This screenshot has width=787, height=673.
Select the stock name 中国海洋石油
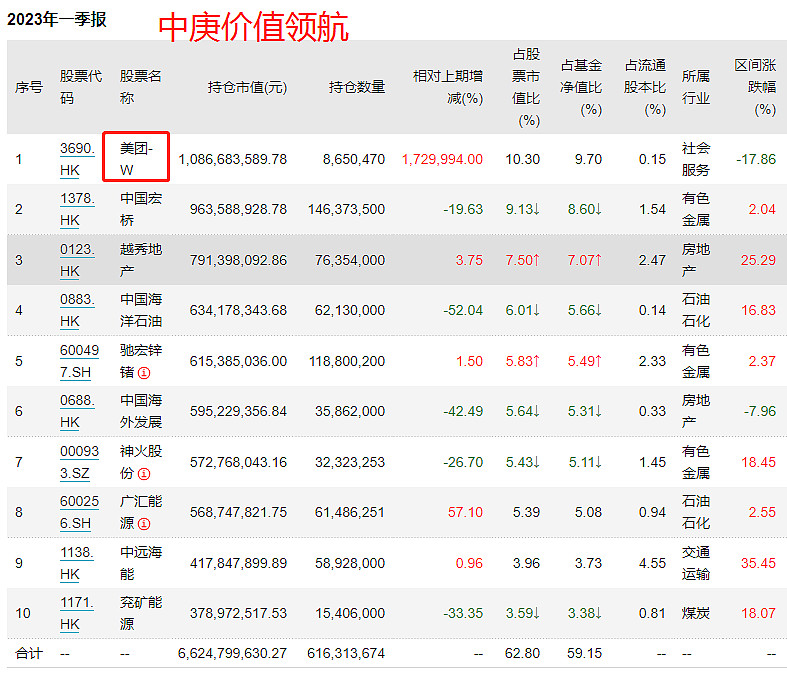[141, 310]
